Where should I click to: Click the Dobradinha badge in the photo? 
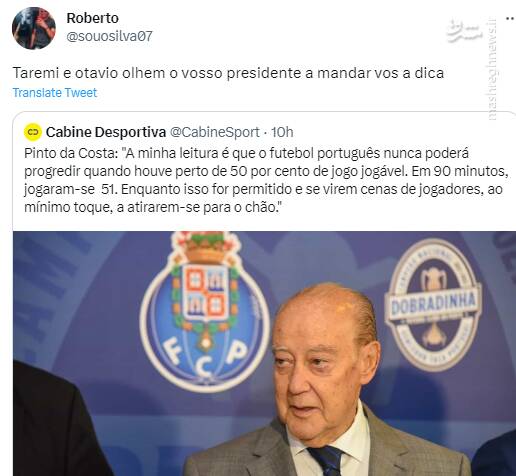tap(433, 305)
